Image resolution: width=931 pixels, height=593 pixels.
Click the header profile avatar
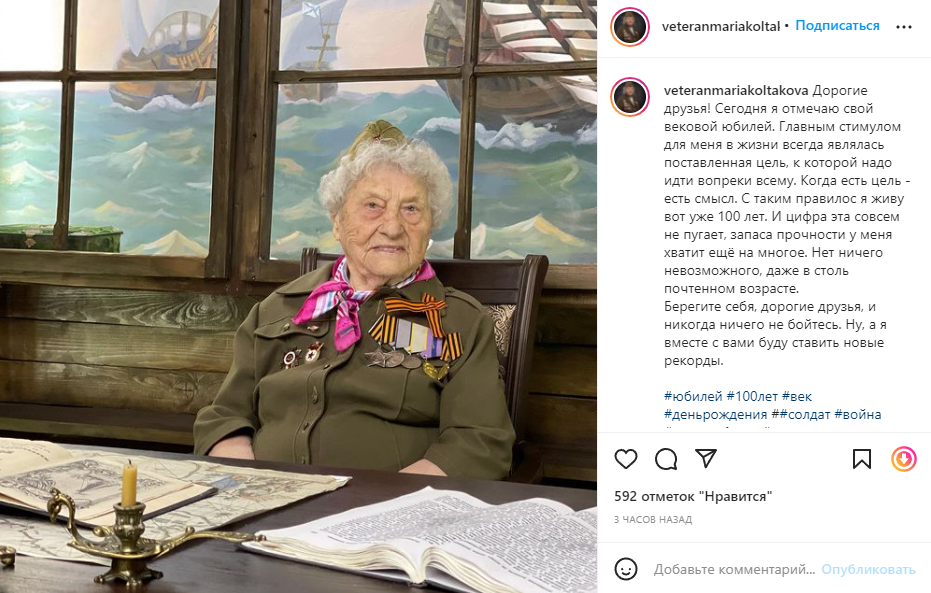630,27
